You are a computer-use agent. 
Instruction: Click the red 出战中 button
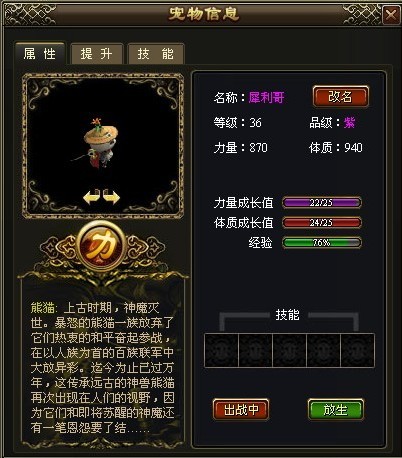point(241,409)
